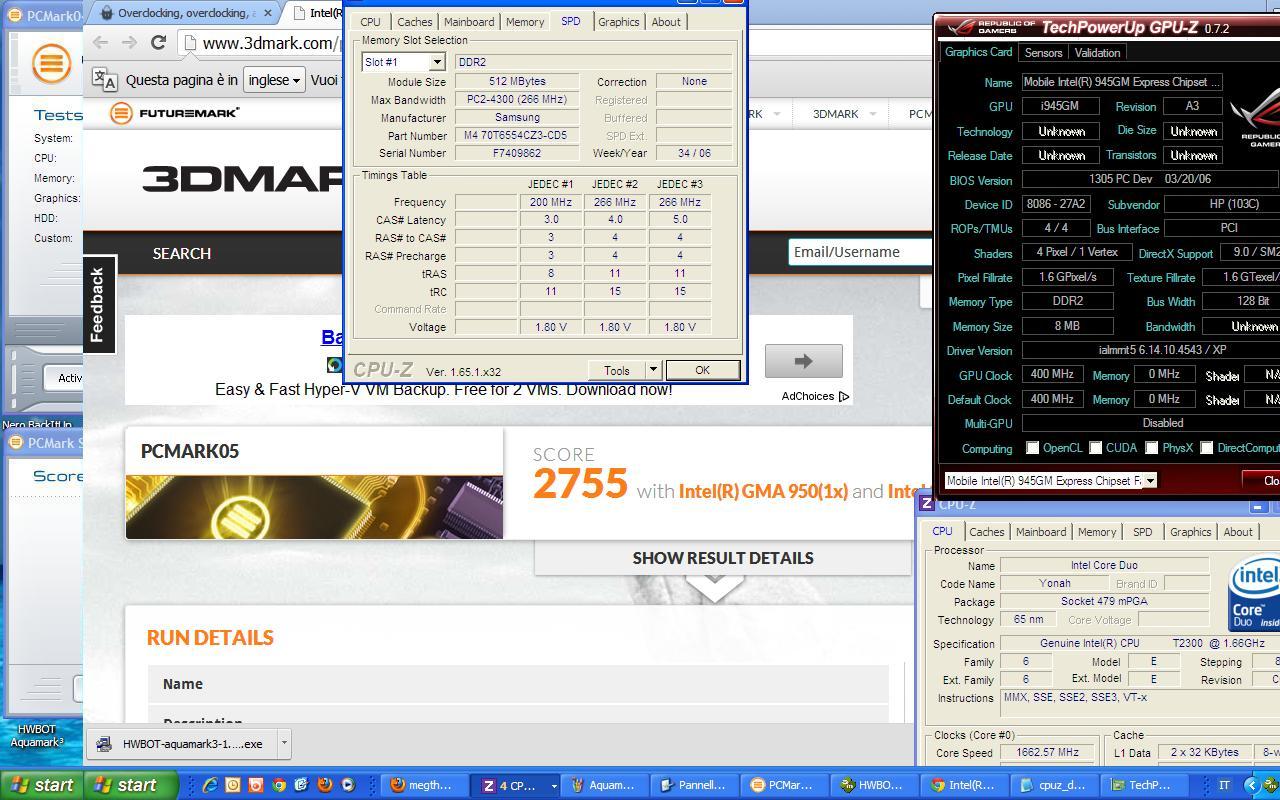
Task: Click the Tools button in CPU-Z
Action: point(617,371)
